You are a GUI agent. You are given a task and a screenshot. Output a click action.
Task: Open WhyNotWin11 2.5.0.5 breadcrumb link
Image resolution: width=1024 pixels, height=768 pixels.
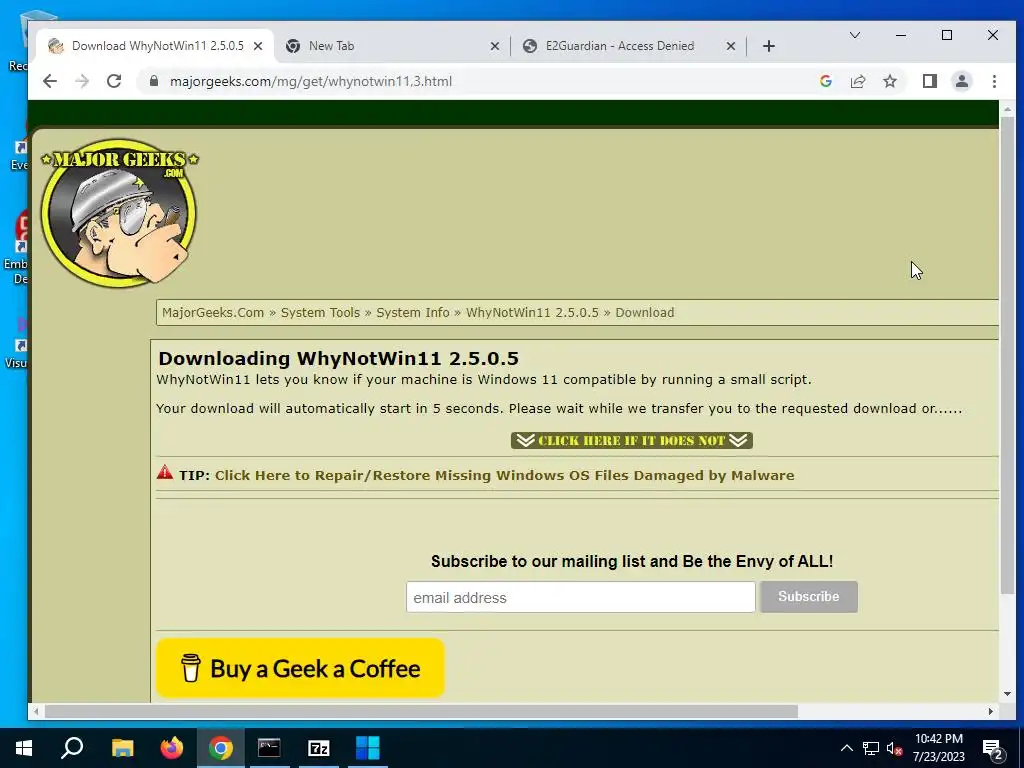click(532, 312)
